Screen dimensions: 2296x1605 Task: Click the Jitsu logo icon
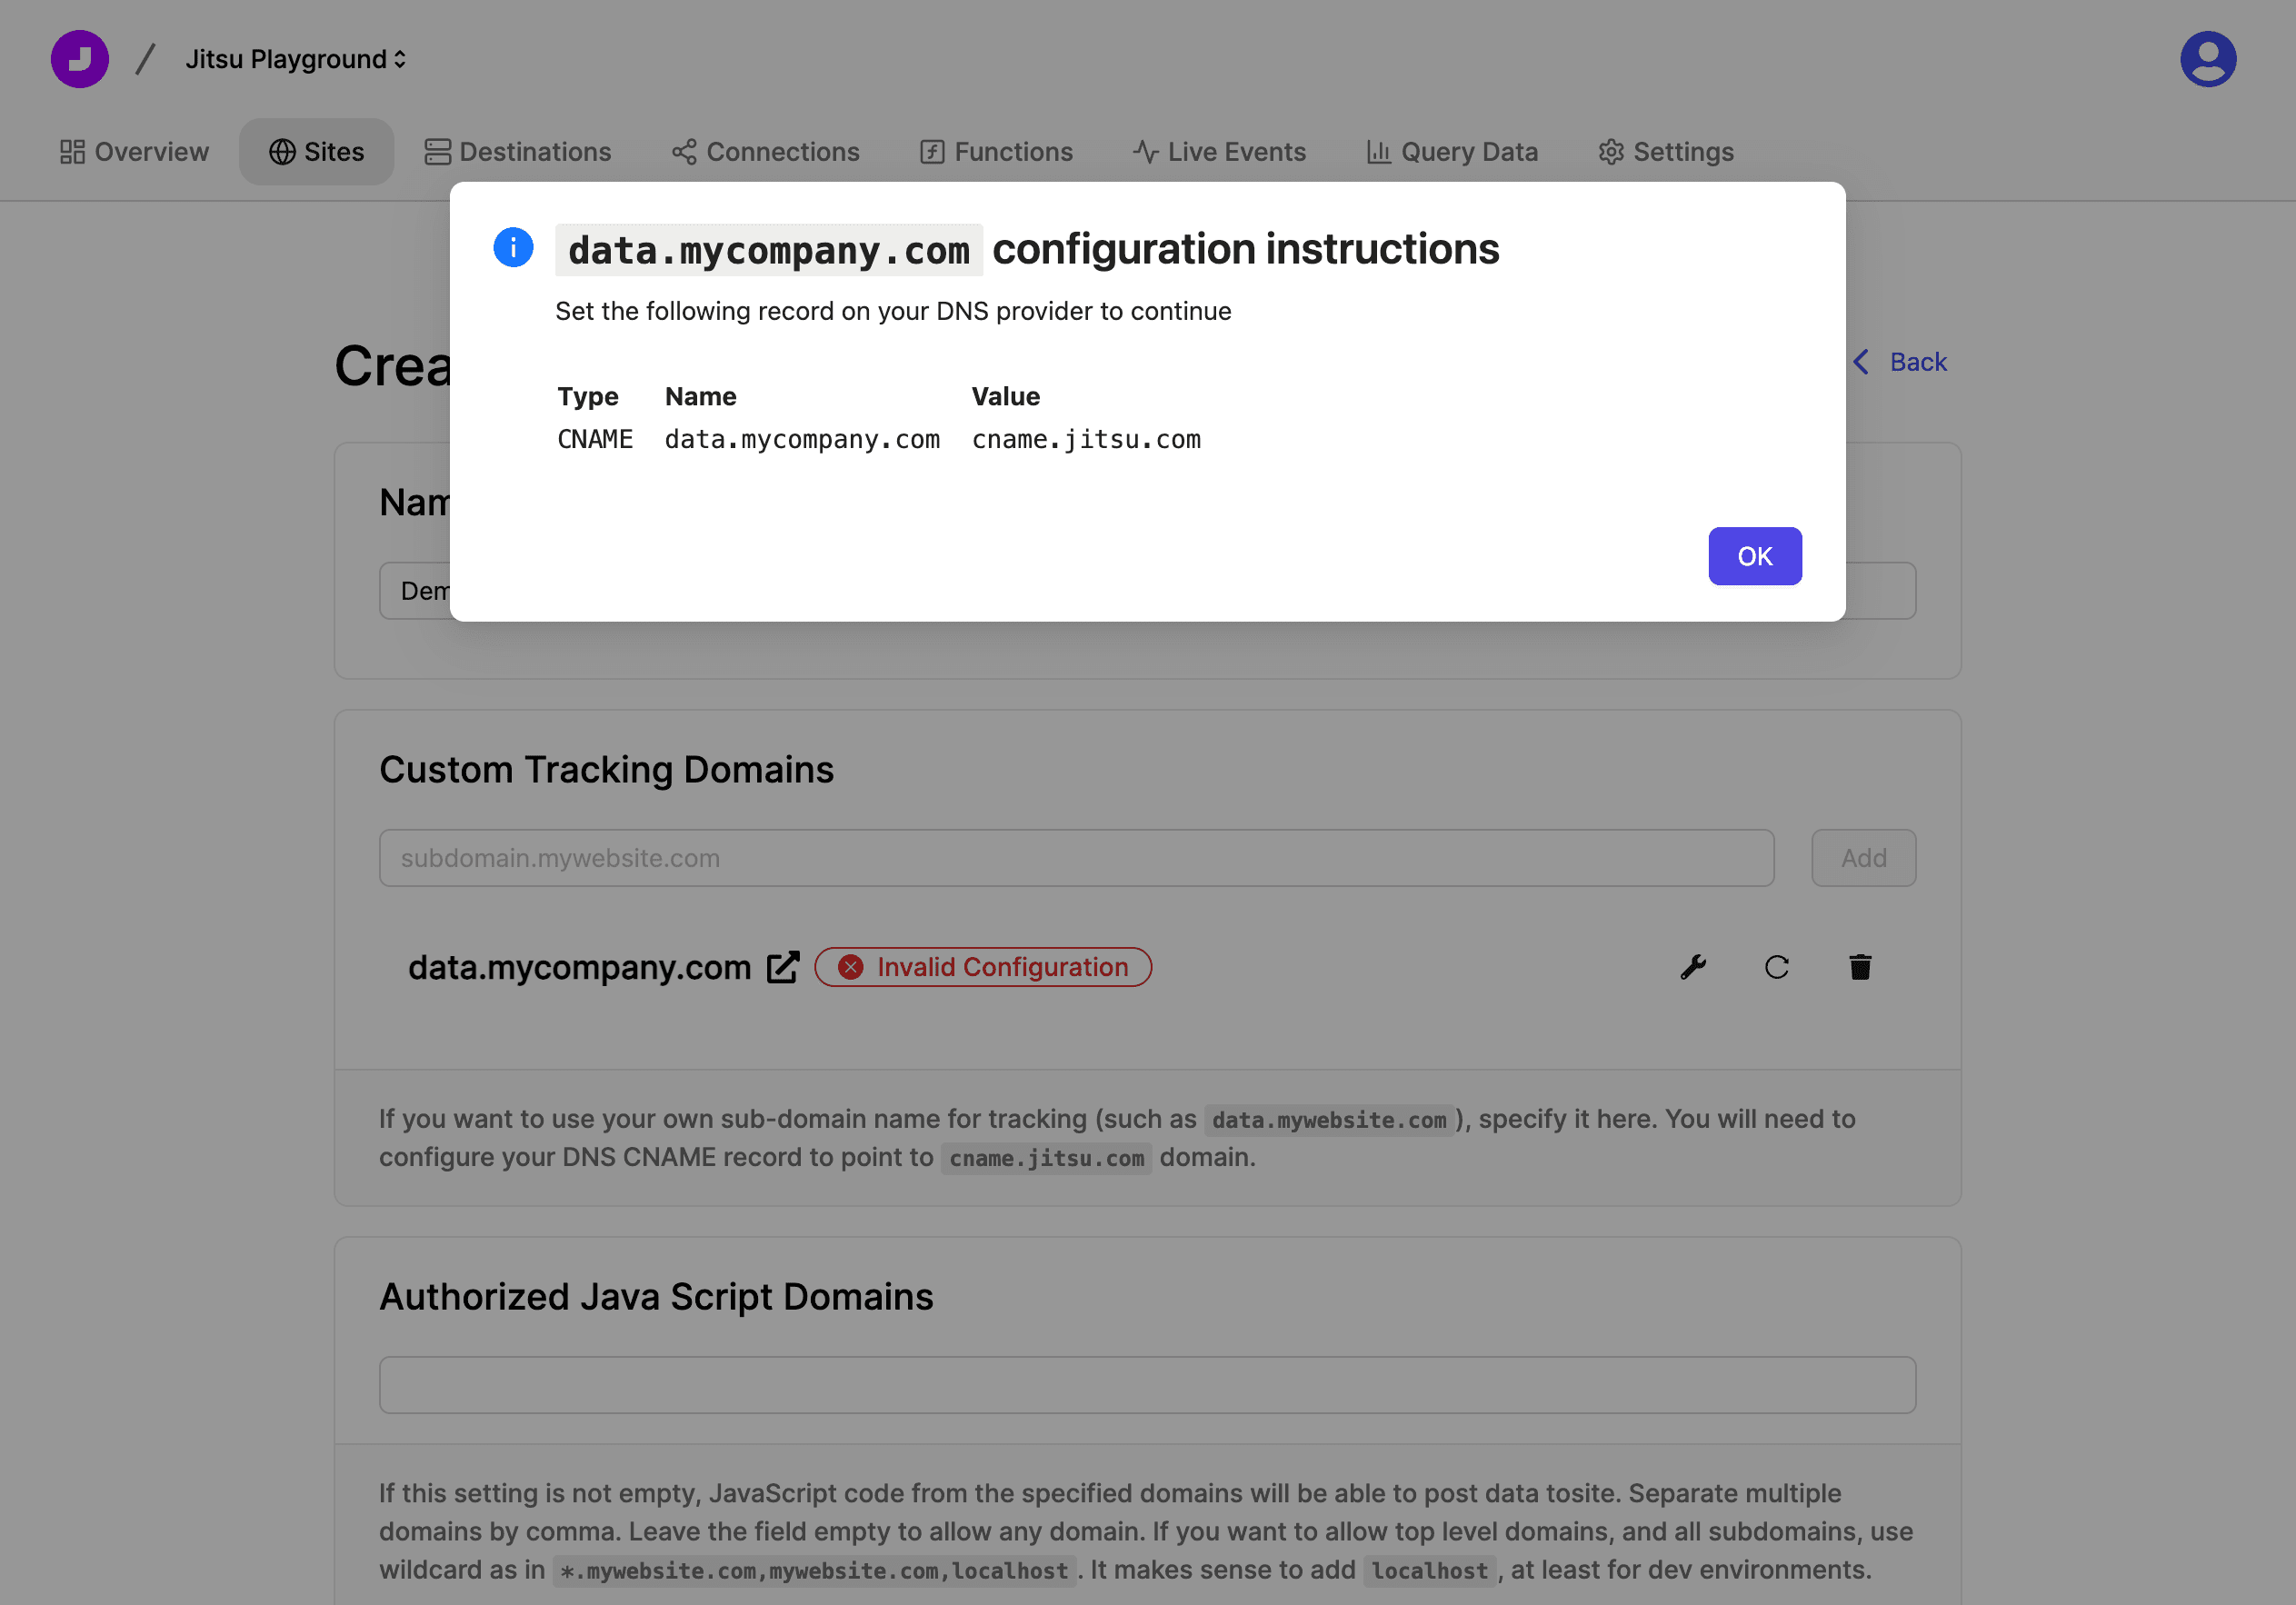(80, 59)
